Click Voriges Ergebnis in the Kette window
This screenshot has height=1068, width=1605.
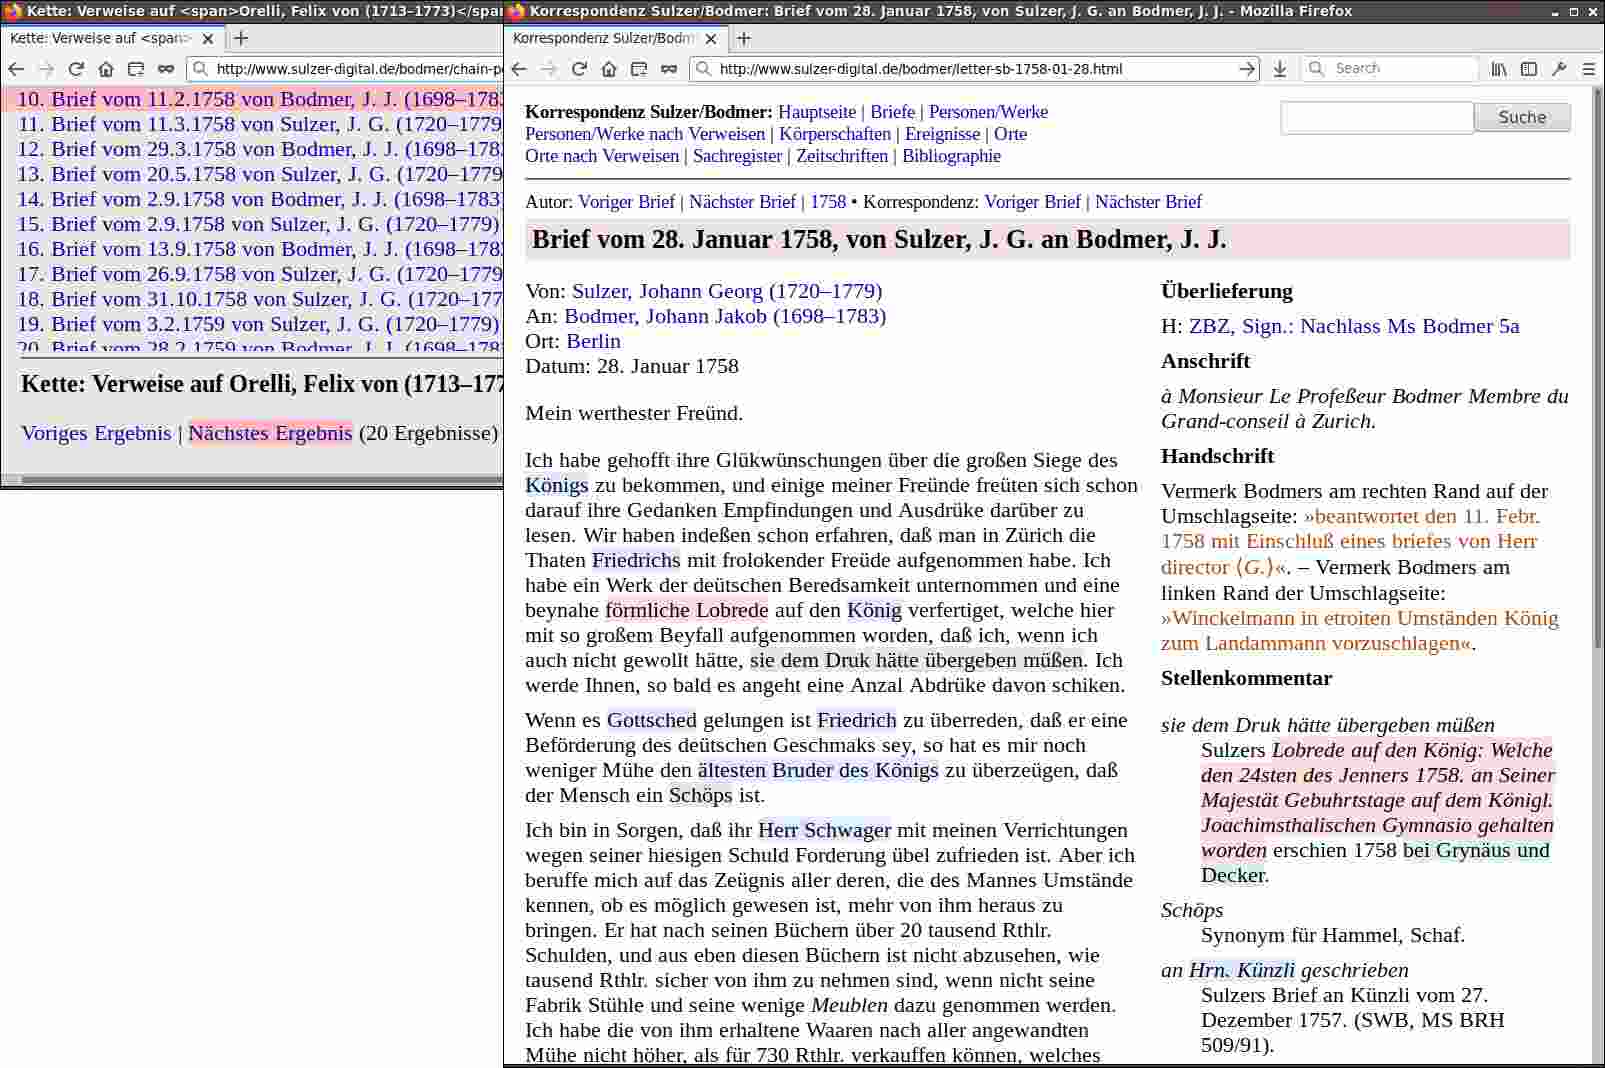coord(96,433)
